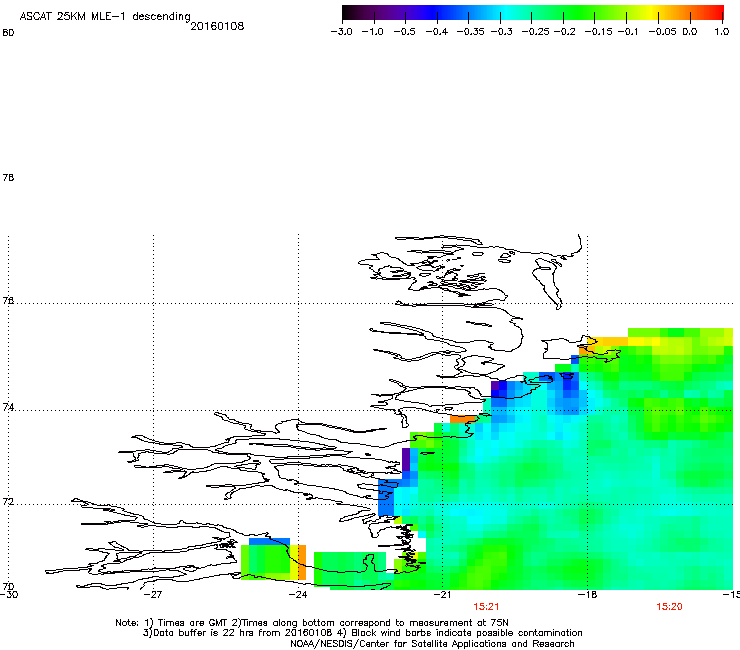The image size is (740, 650).
Task: Click the longitude axis label -18
Action: click(588, 594)
